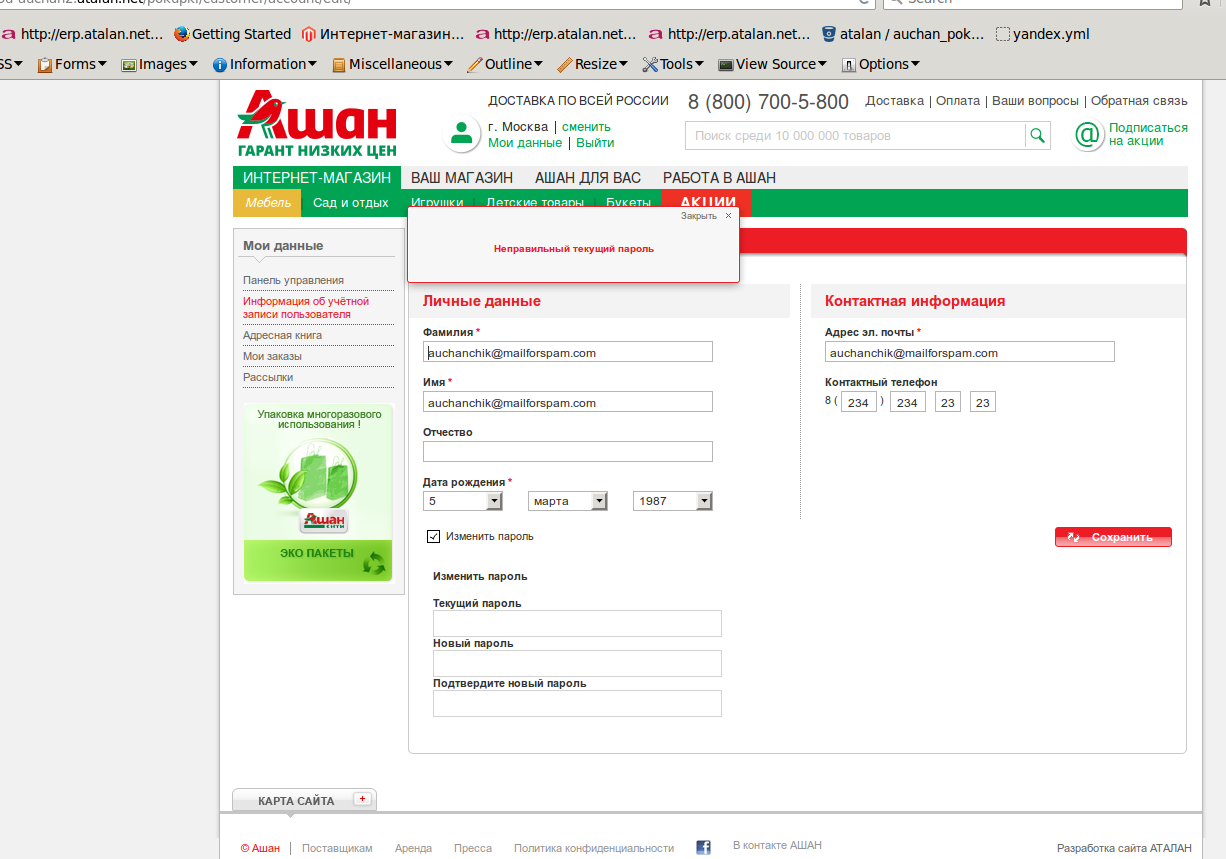Open Интернет-магазин Magento bookmark
The height and width of the screenshot is (859, 1226).
click(382, 34)
